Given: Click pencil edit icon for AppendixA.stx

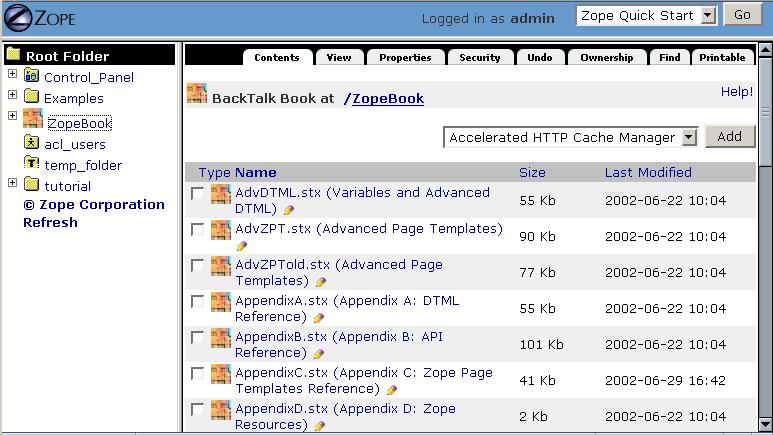Looking at the screenshot, I should (x=319, y=318).
